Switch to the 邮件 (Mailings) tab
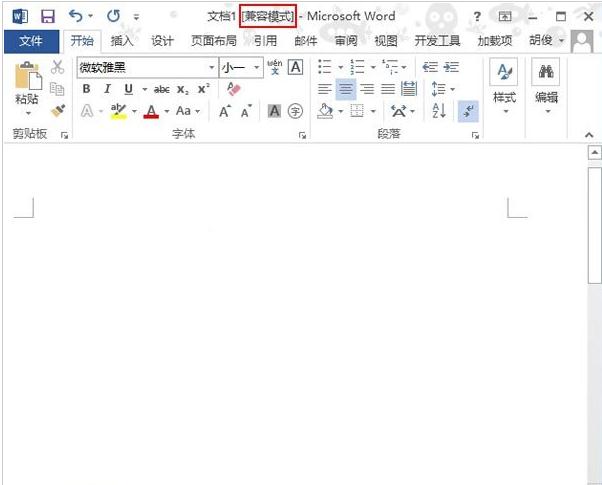 point(306,41)
